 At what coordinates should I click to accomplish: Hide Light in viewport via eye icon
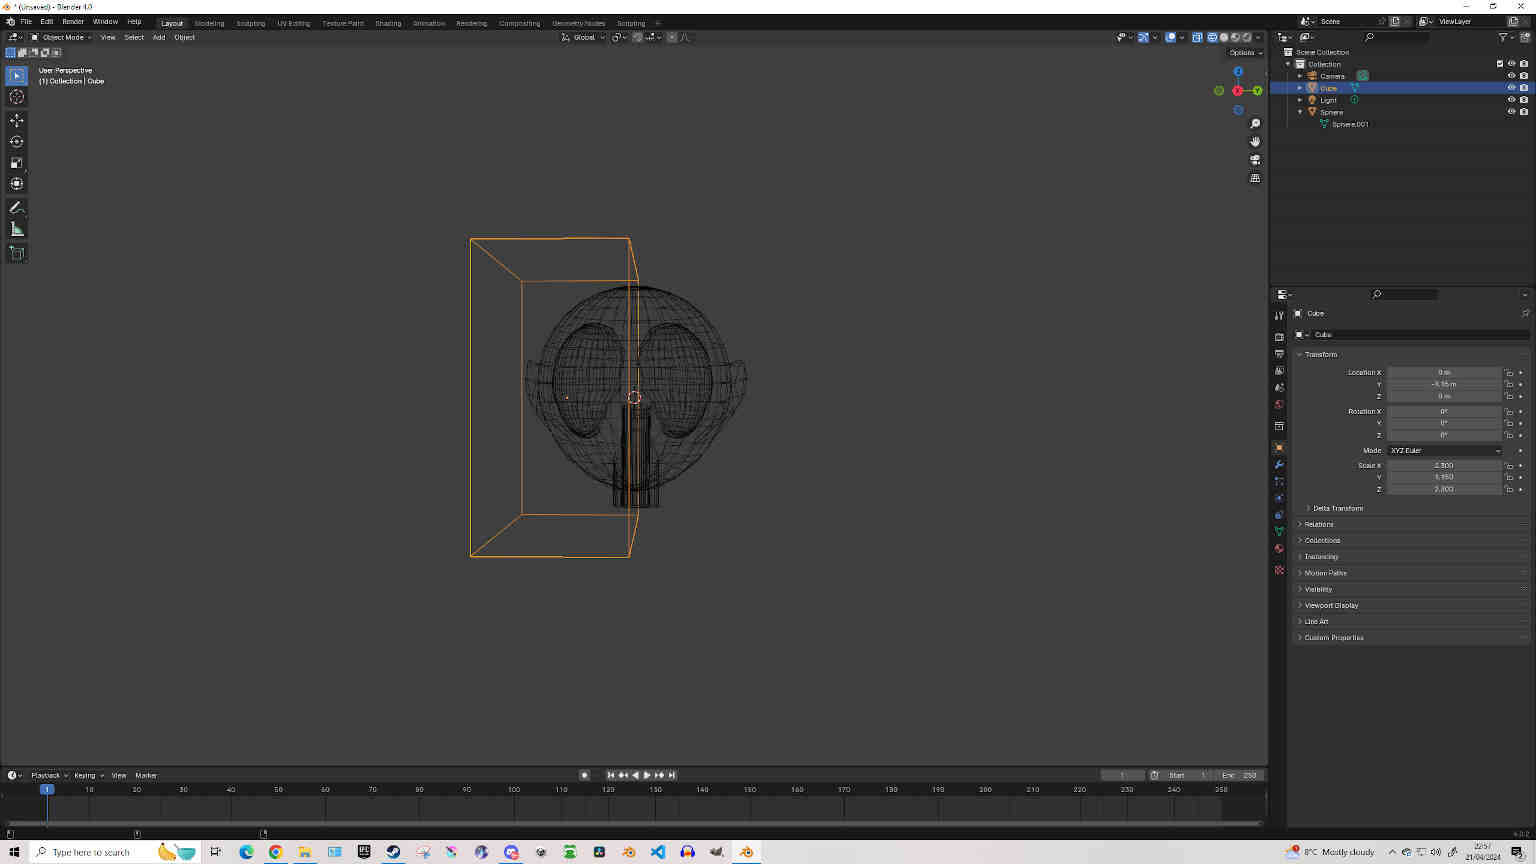[x=1511, y=100]
